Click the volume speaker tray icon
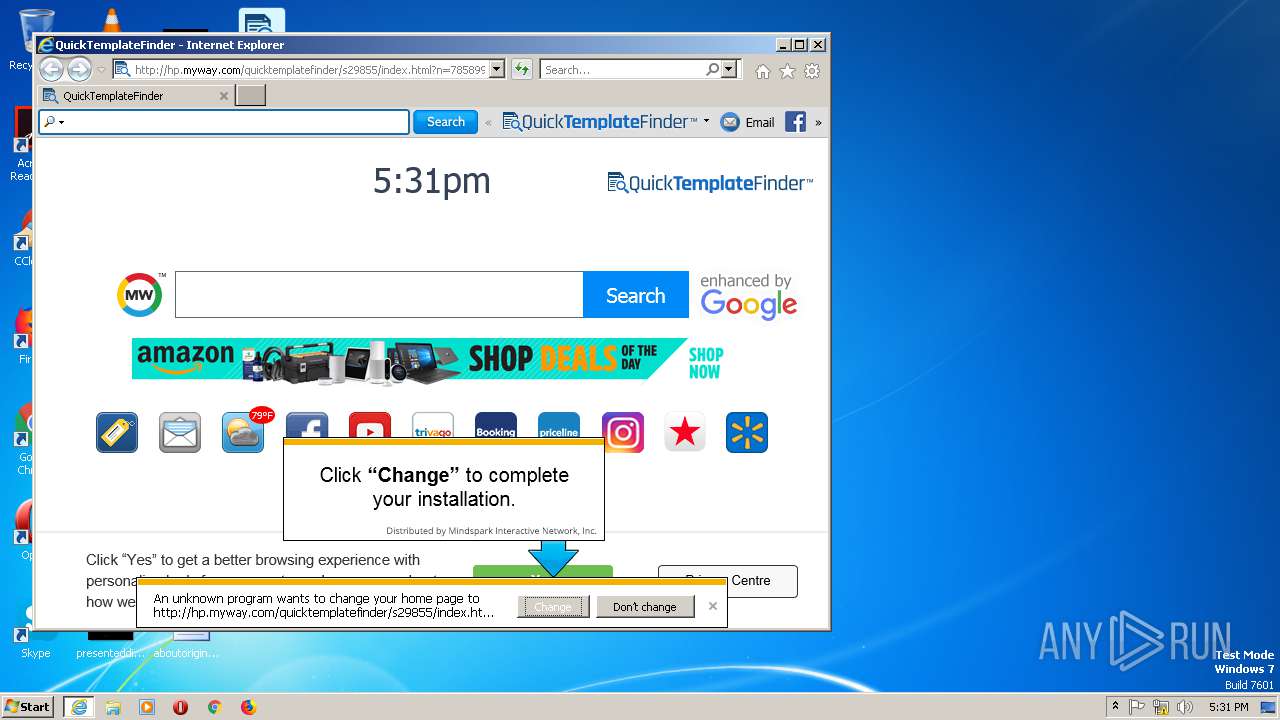The height and width of the screenshot is (720, 1280). [x=1185, y=707]
